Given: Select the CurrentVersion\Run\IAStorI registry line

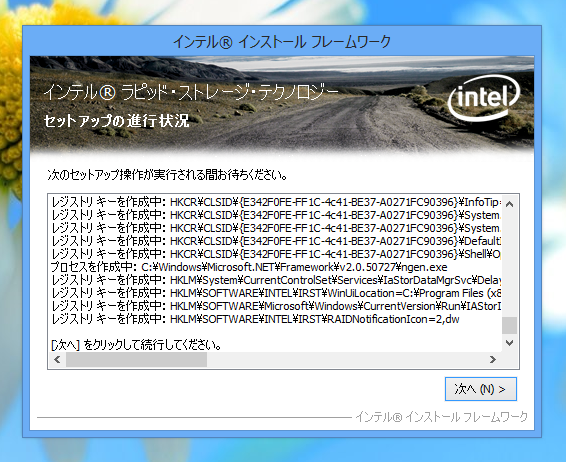Looking at the screenshot, I should pos(276,306).
